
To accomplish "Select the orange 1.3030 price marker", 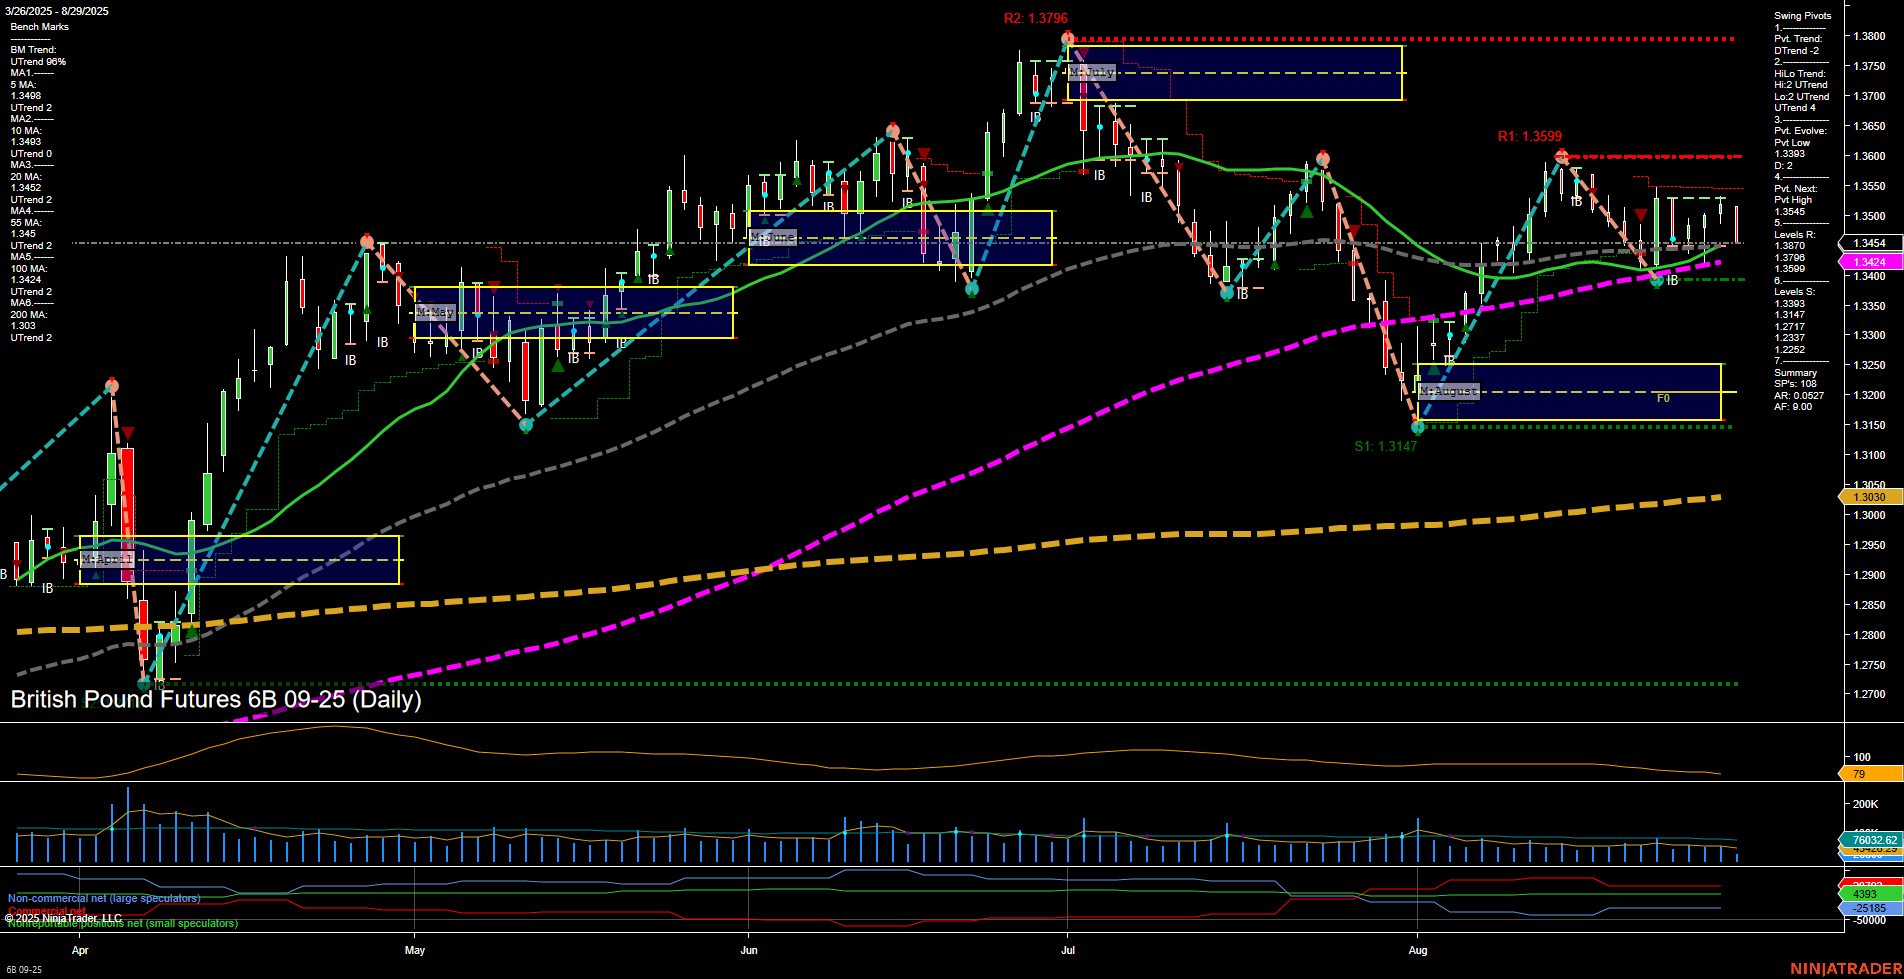I will pyautogui.click(x=1869, y=497).
